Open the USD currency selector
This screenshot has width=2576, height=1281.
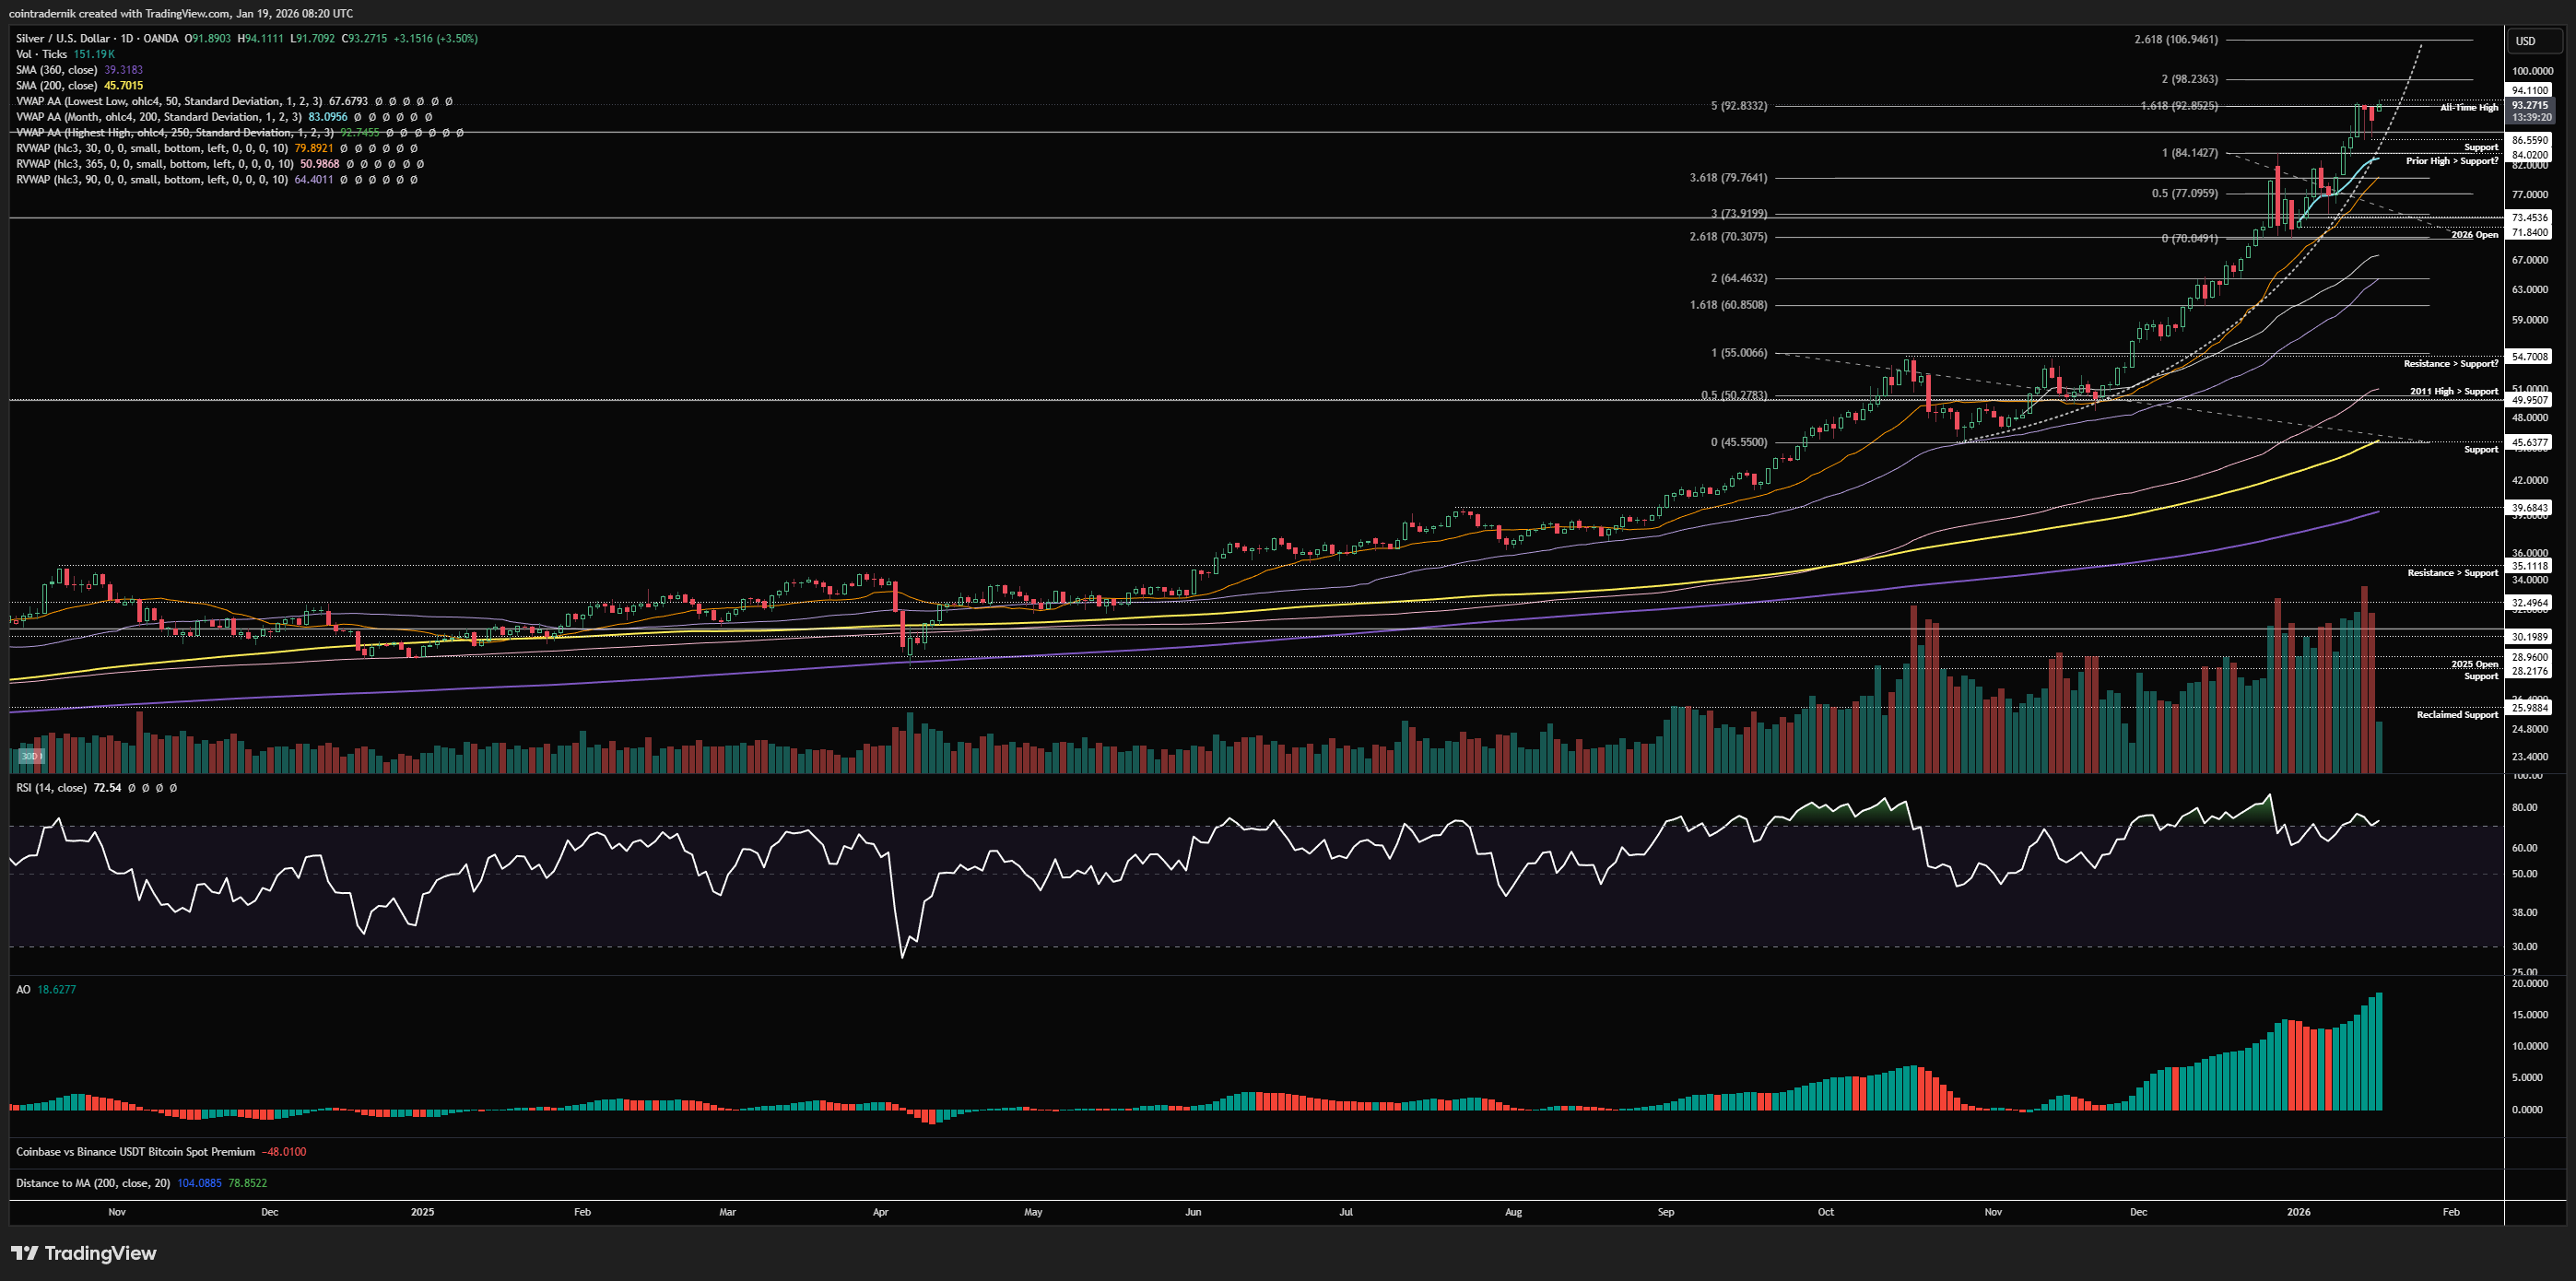click(x=2526, y=41)
